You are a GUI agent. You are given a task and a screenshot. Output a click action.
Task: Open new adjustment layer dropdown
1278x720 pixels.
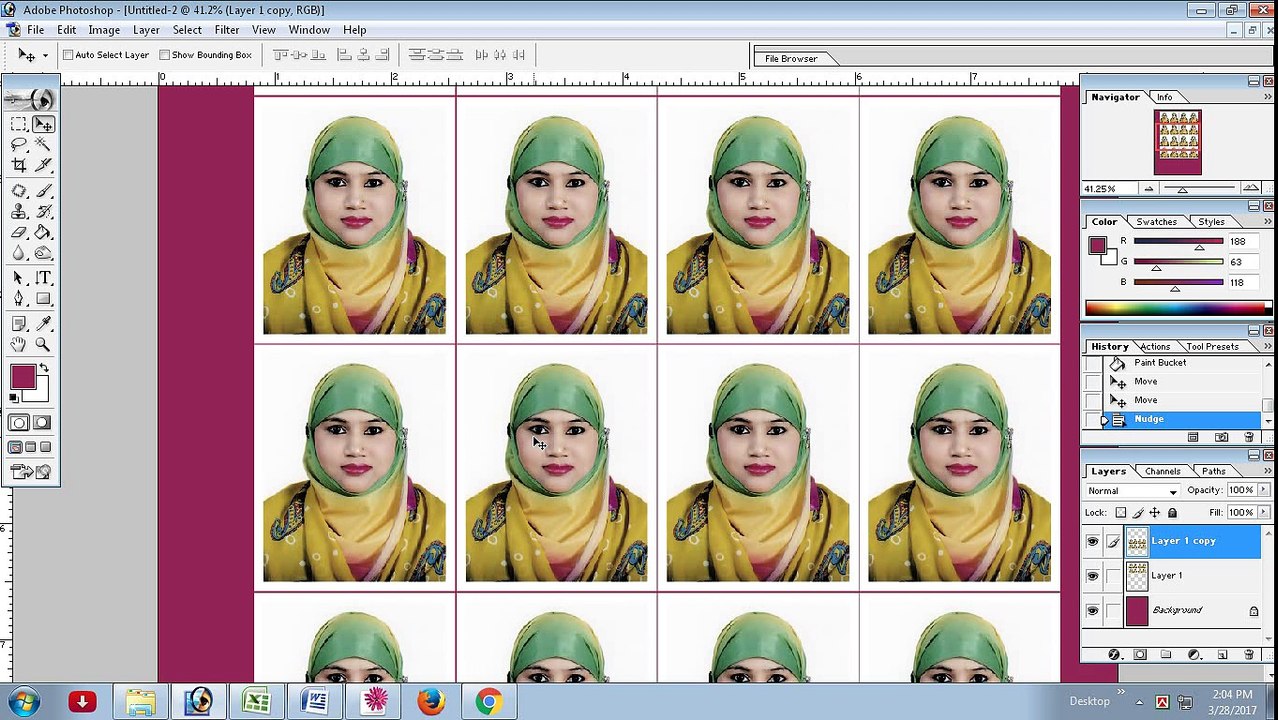tap(1194, 655)
